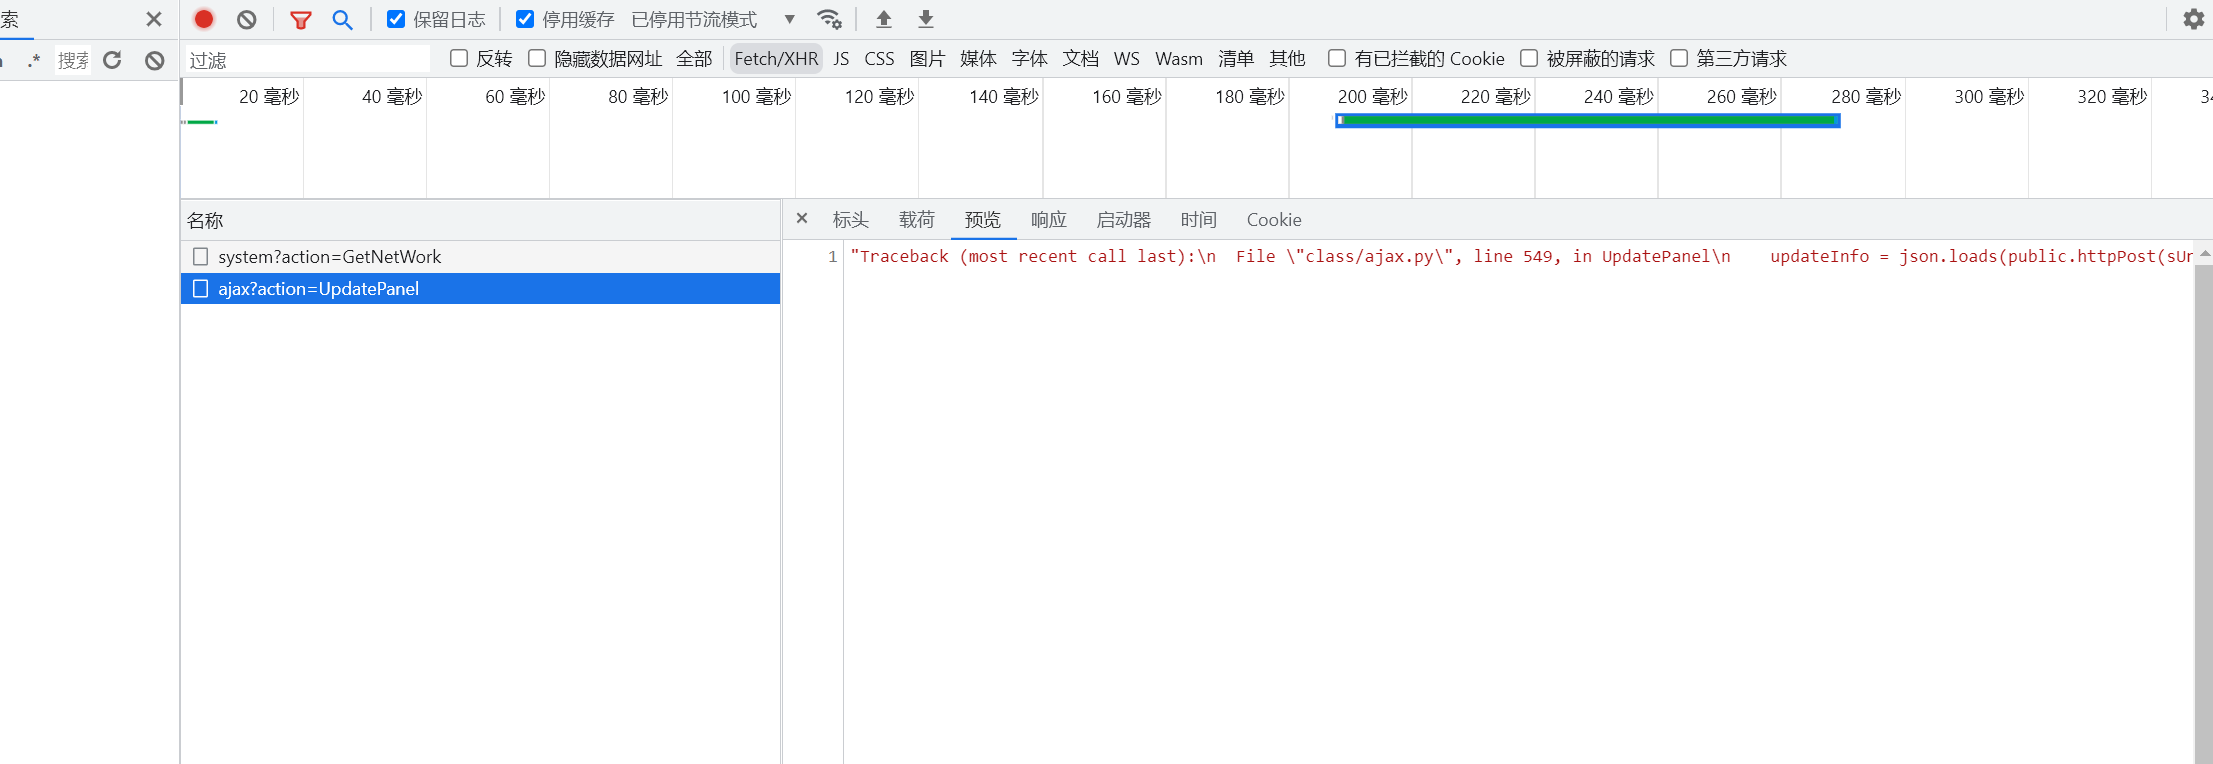Screen dimensions: 2213x764
Task: Select 全部 request type filter
Action: point(694,59)
